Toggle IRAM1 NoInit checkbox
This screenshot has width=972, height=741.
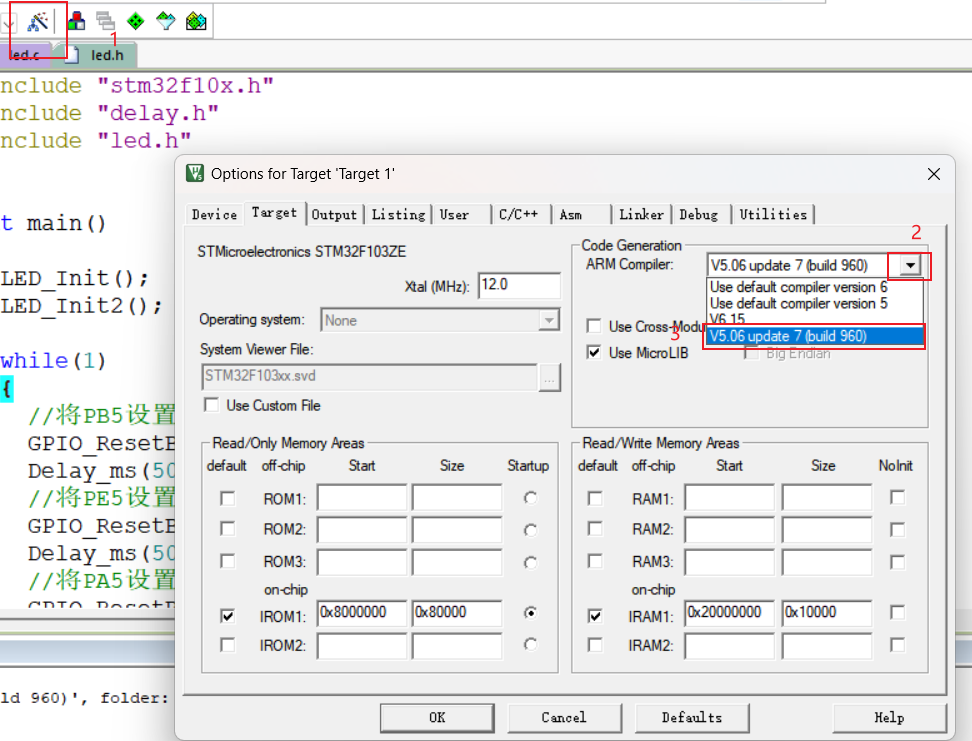click(x=897, y=613)
